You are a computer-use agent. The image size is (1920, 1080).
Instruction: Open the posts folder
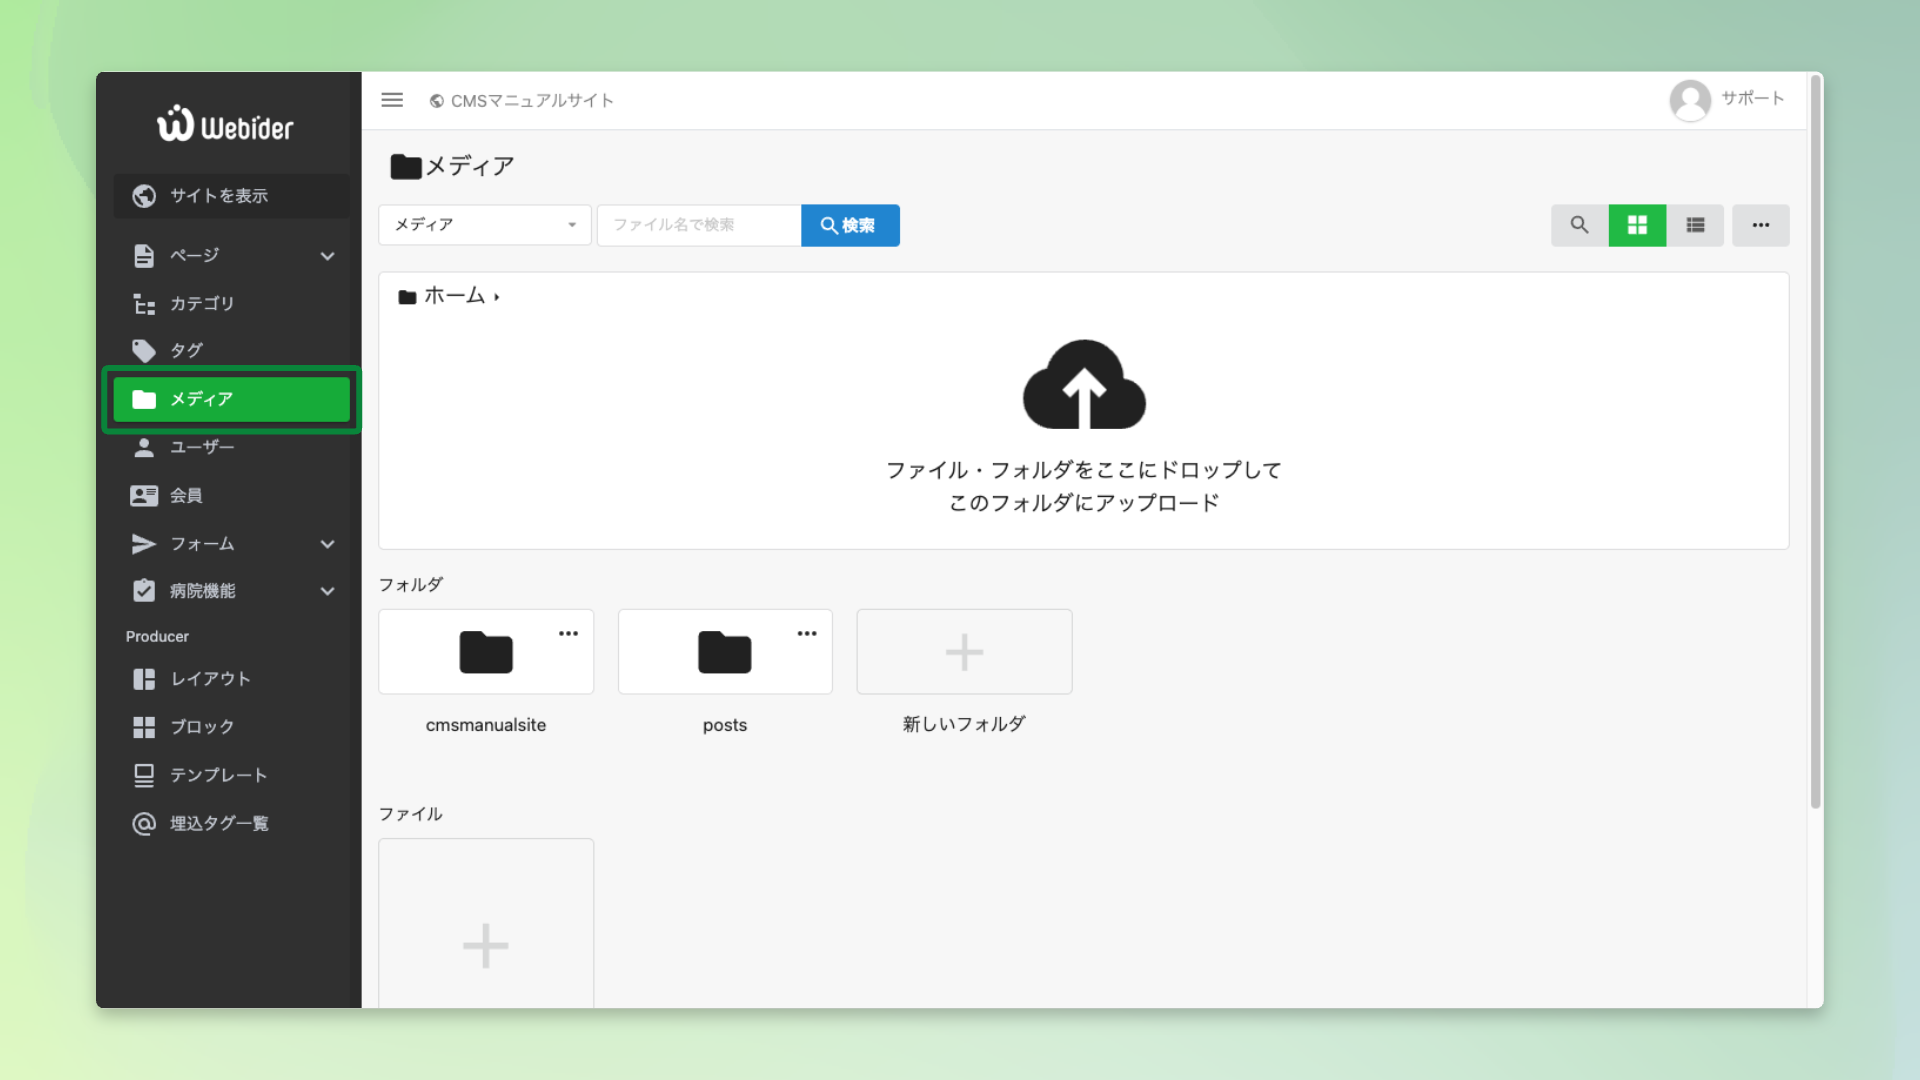724,653
